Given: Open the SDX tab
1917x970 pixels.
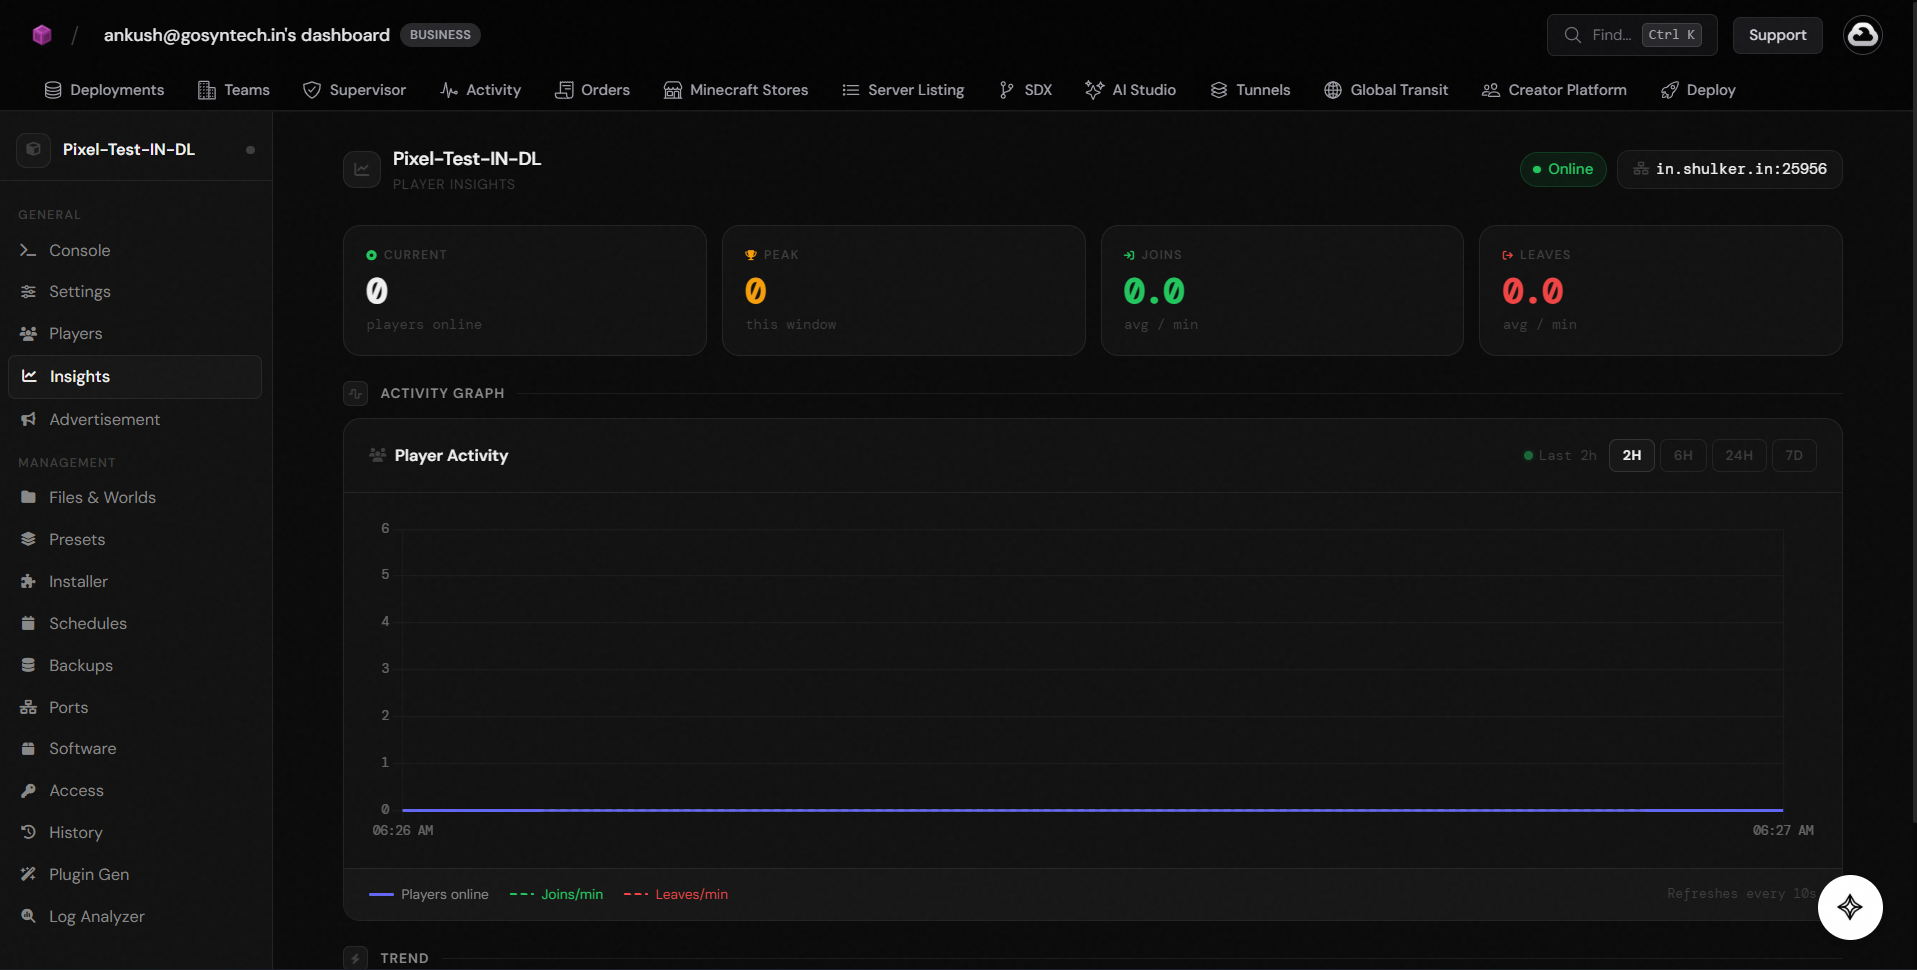Looking at the screenshot, I should coord(1025,90).
